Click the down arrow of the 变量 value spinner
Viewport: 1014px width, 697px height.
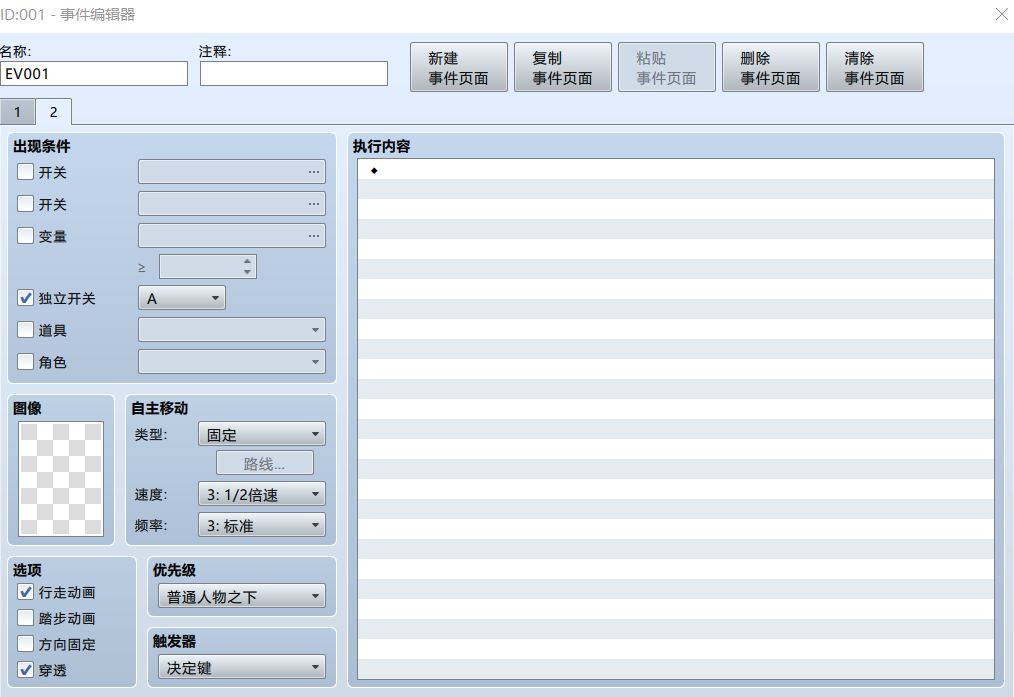pyautogui.click(x=247, y=272)
